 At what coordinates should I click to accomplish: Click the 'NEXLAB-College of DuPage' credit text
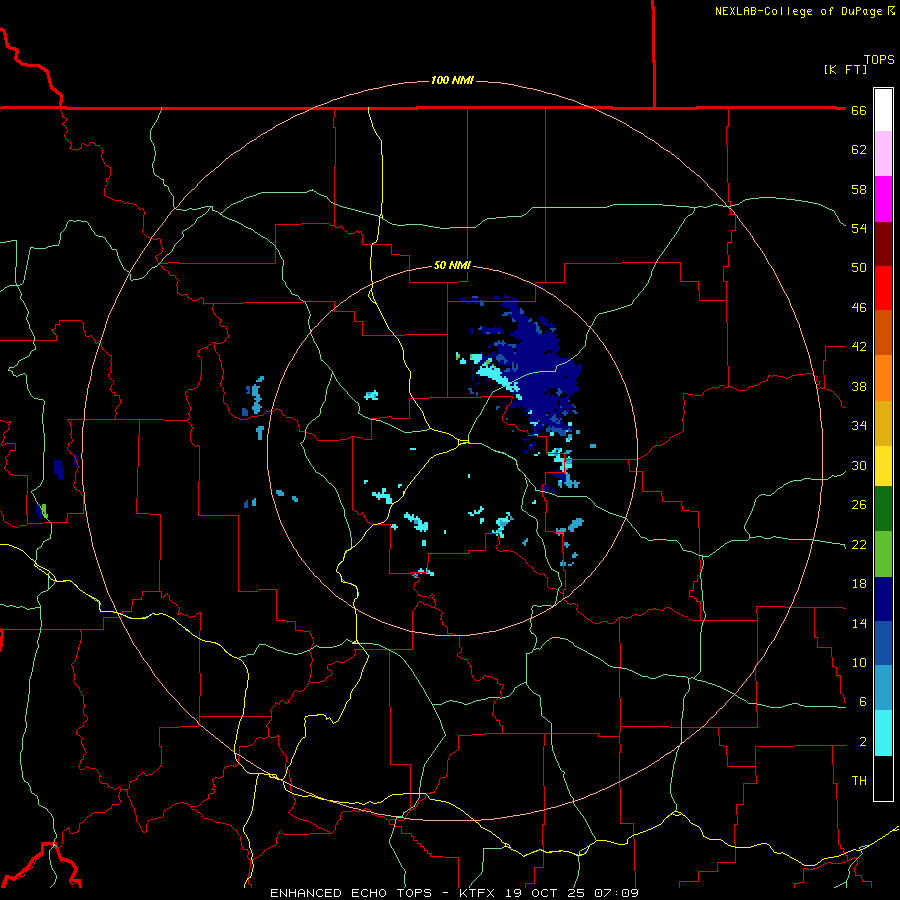[x=799, y=11]
